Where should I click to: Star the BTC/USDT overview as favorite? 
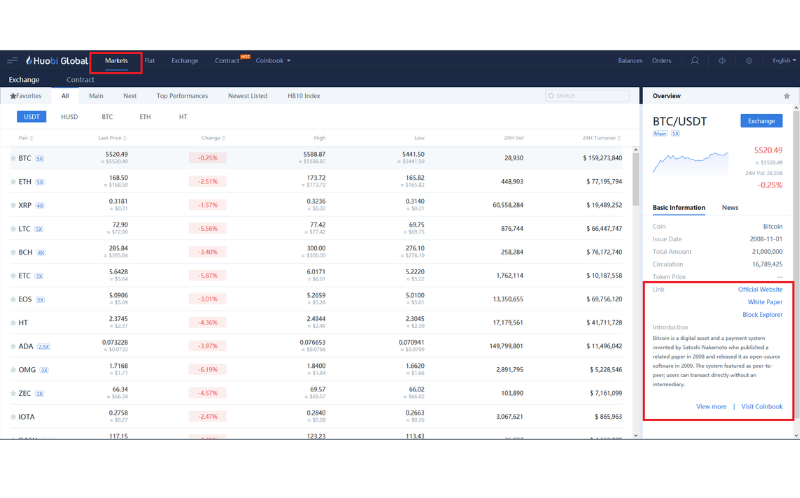click(787, 96)
